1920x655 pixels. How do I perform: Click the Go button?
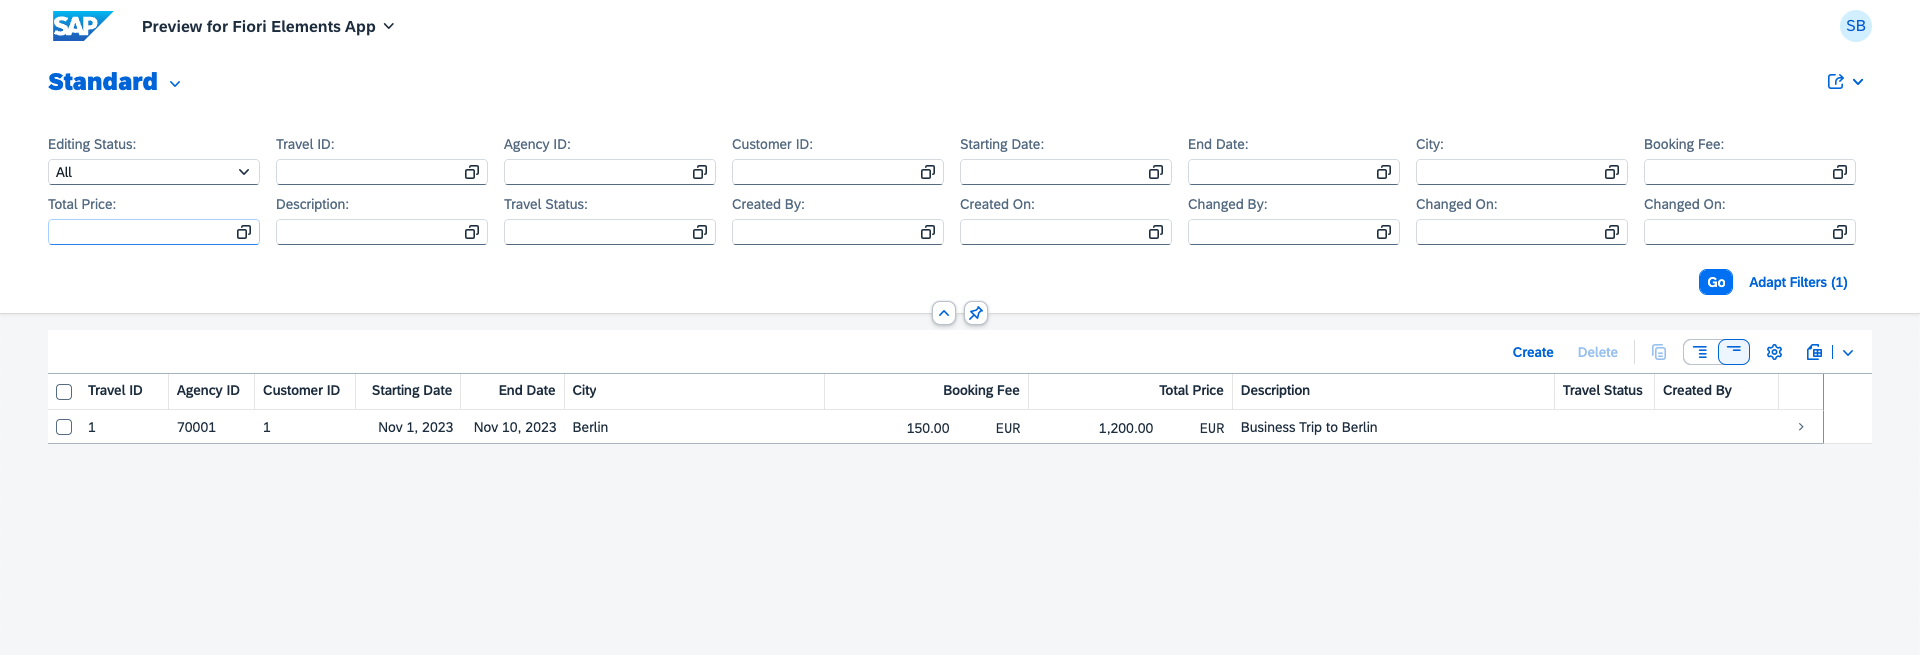click(1716, 282)
